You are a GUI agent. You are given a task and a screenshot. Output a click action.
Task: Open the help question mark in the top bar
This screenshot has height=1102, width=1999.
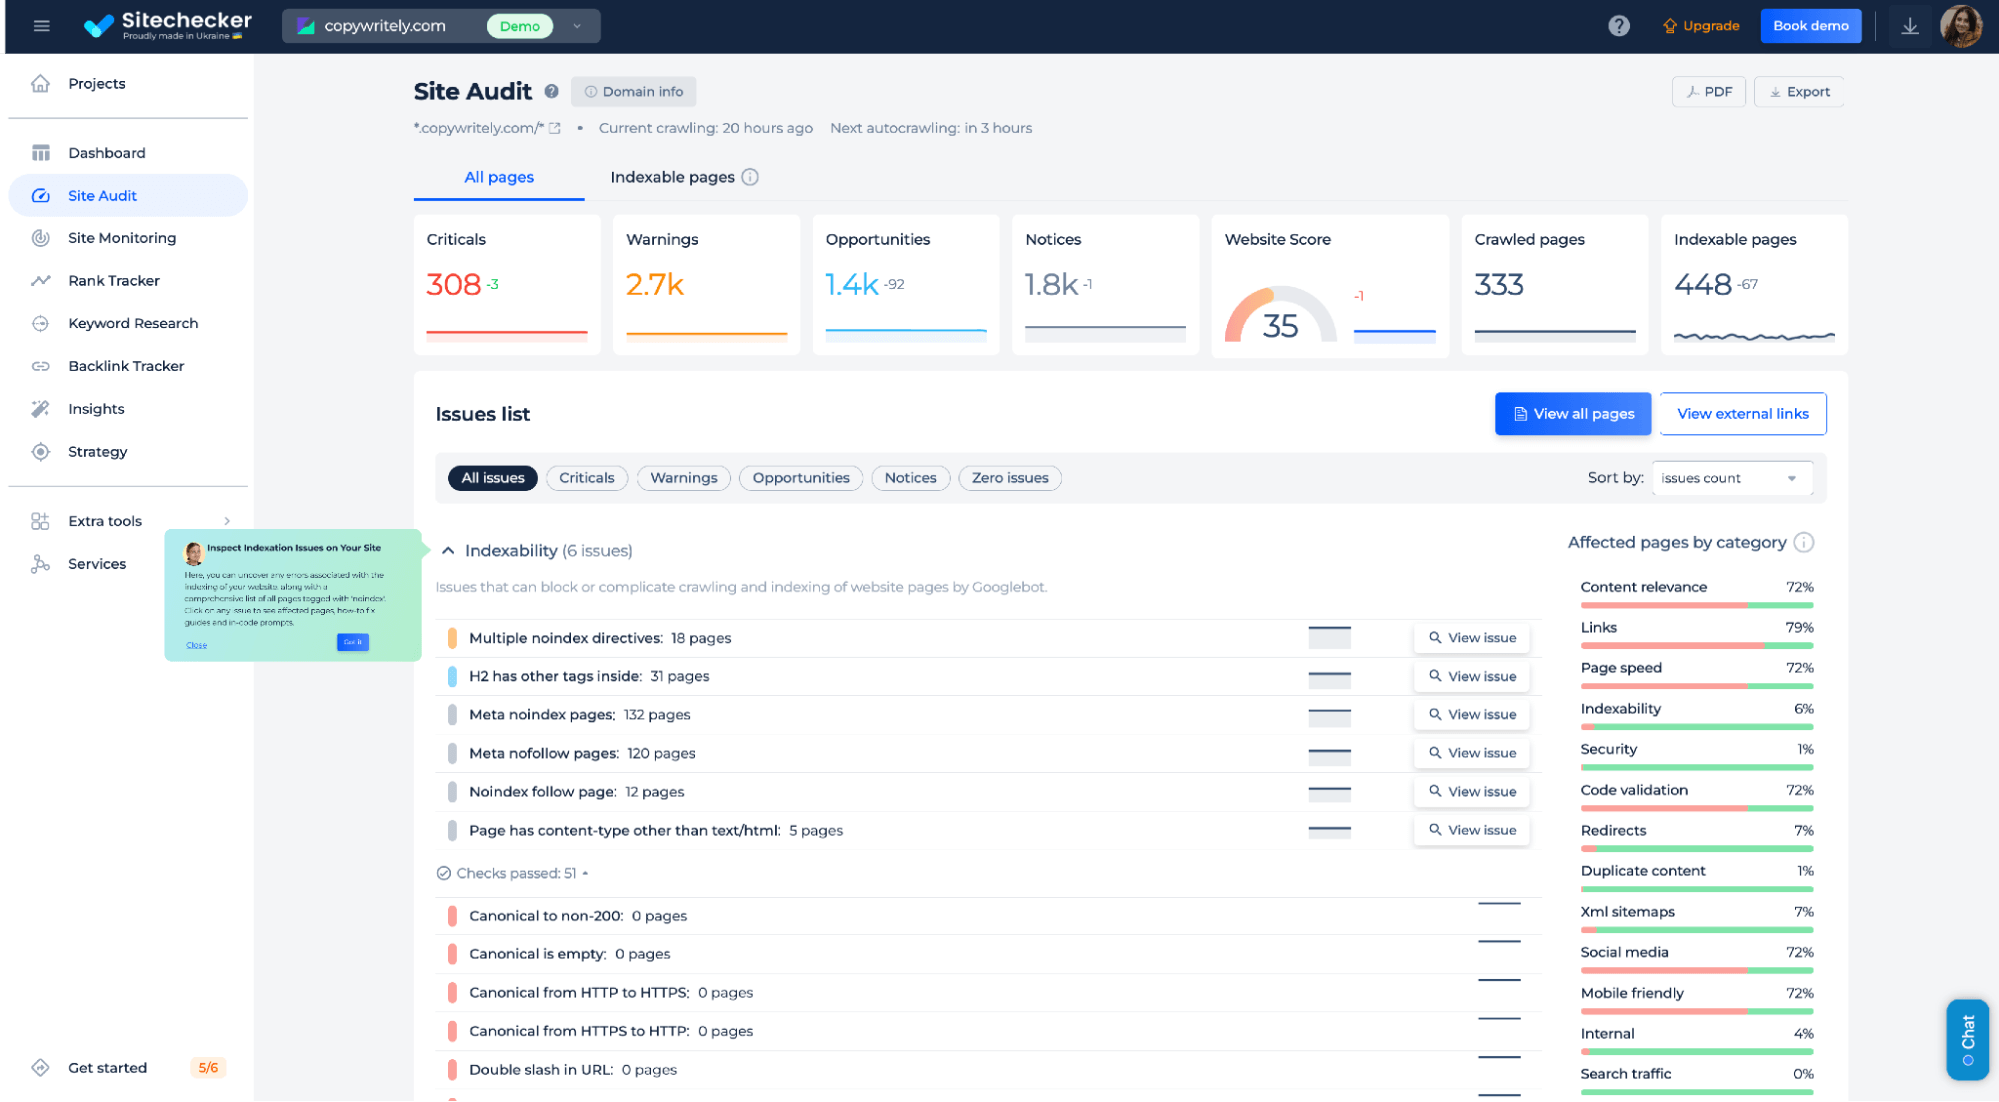pos(1619,25)
